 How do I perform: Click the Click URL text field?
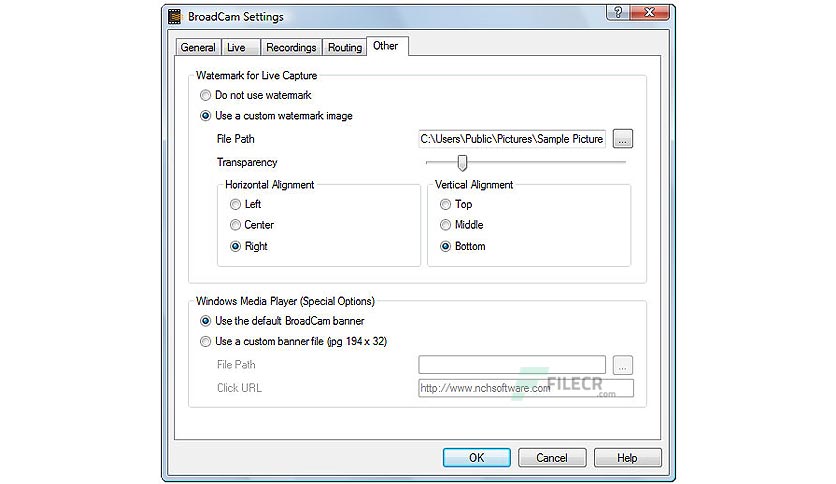click(x=526, y=388)
